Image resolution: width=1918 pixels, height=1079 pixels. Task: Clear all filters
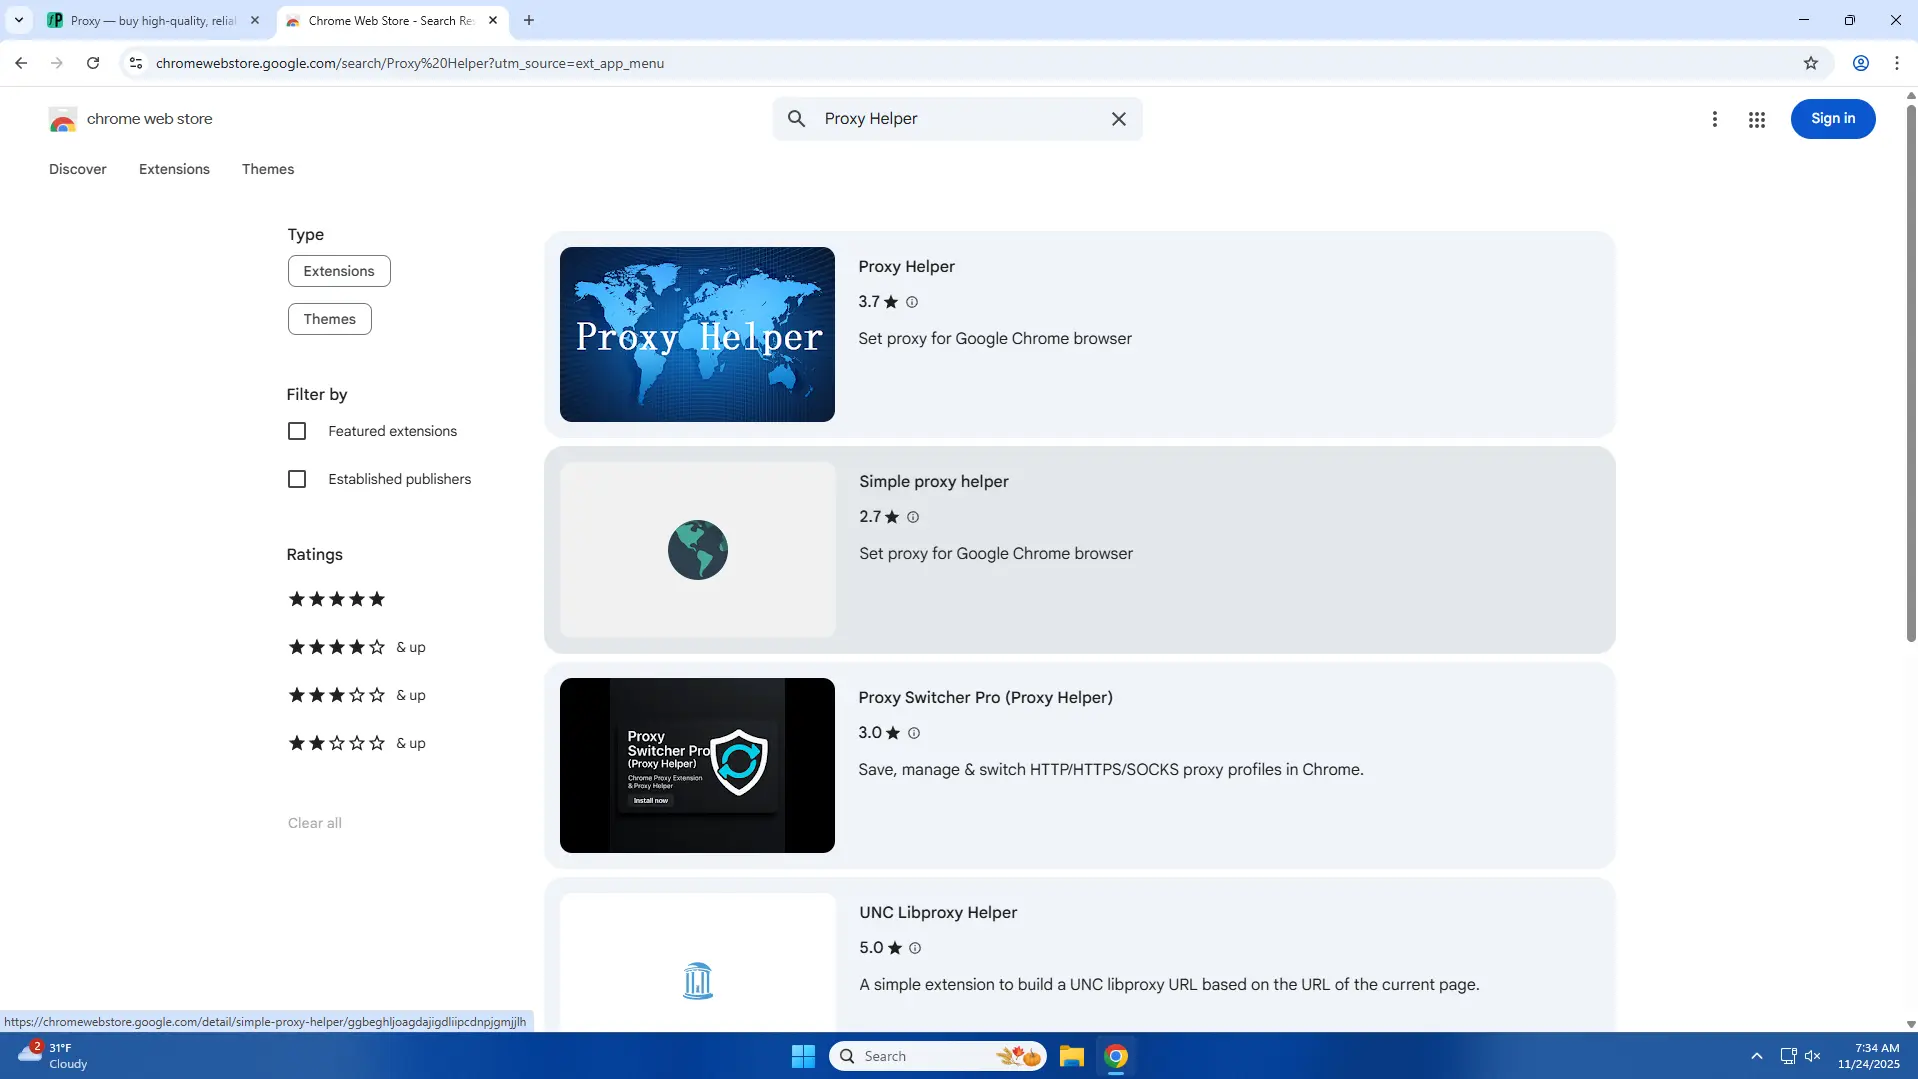(315, 823)
